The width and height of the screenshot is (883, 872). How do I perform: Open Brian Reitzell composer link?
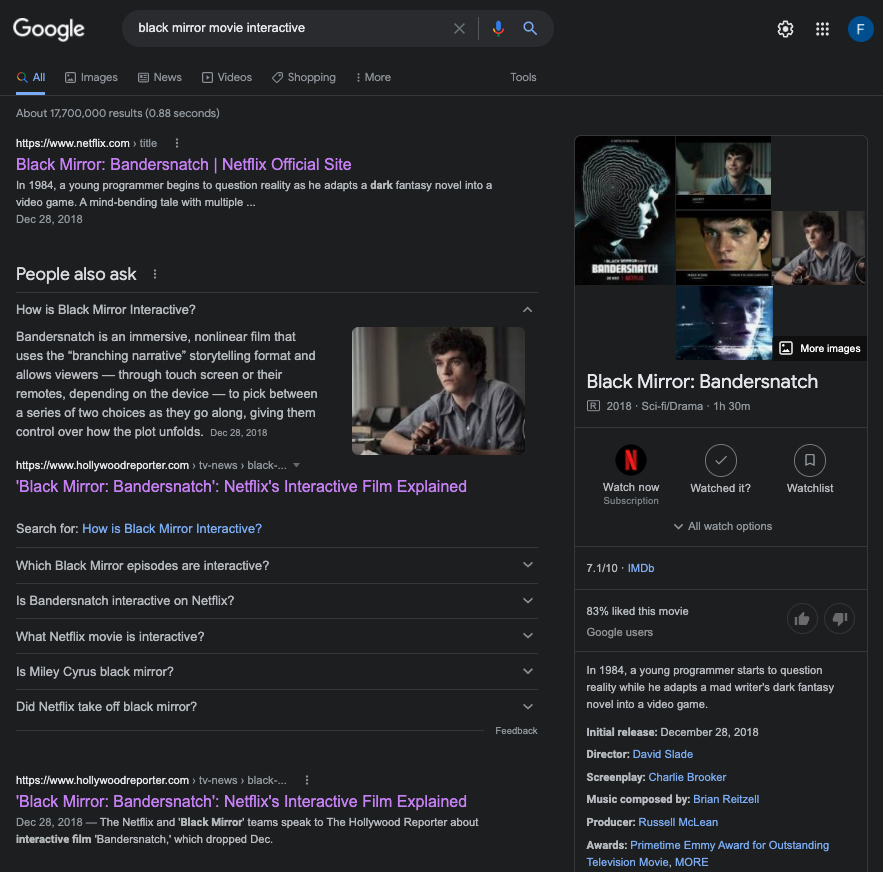point(726,799)
